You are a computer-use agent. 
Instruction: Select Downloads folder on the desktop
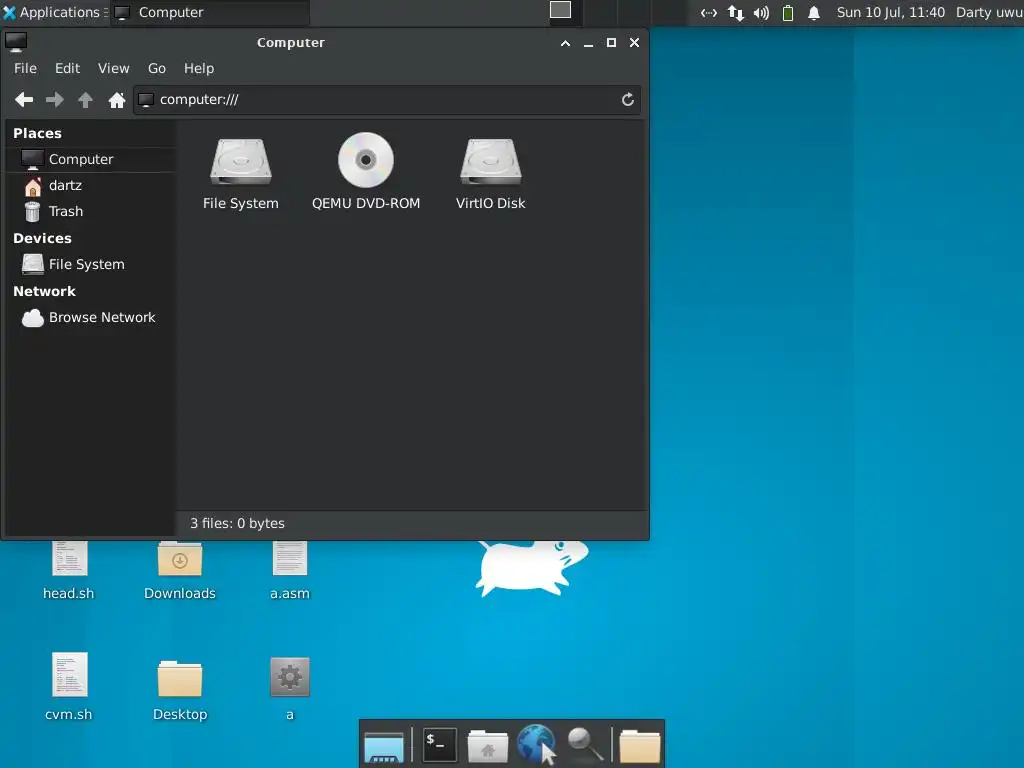click(180, 570)
